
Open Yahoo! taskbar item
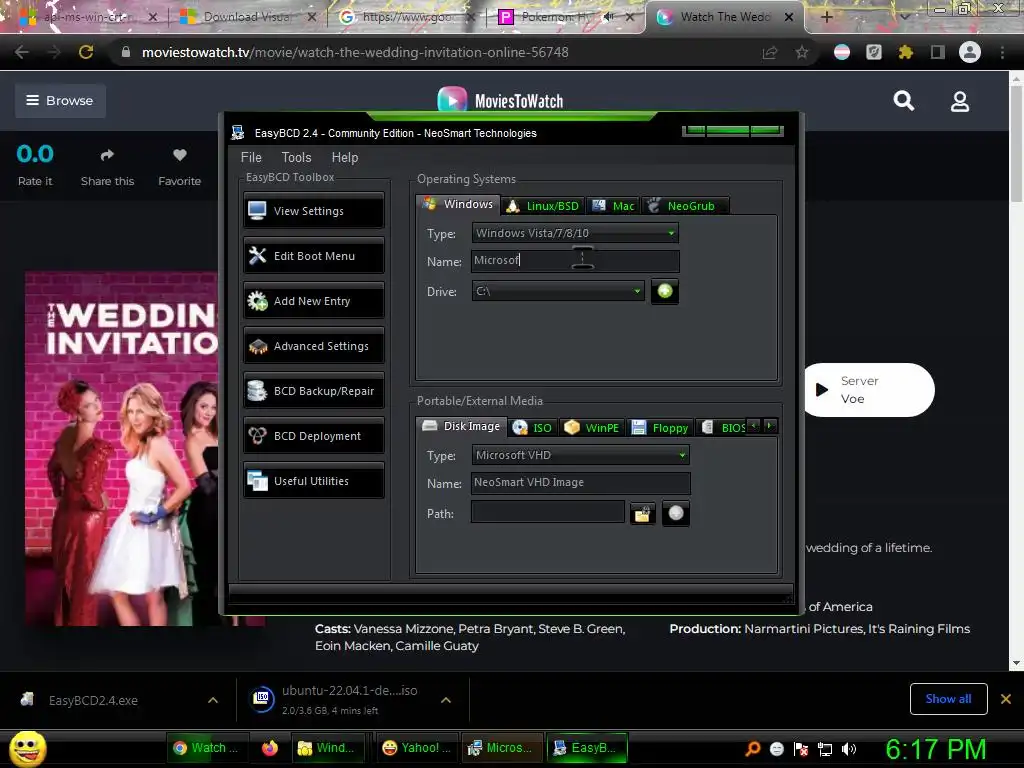point(417,748)
